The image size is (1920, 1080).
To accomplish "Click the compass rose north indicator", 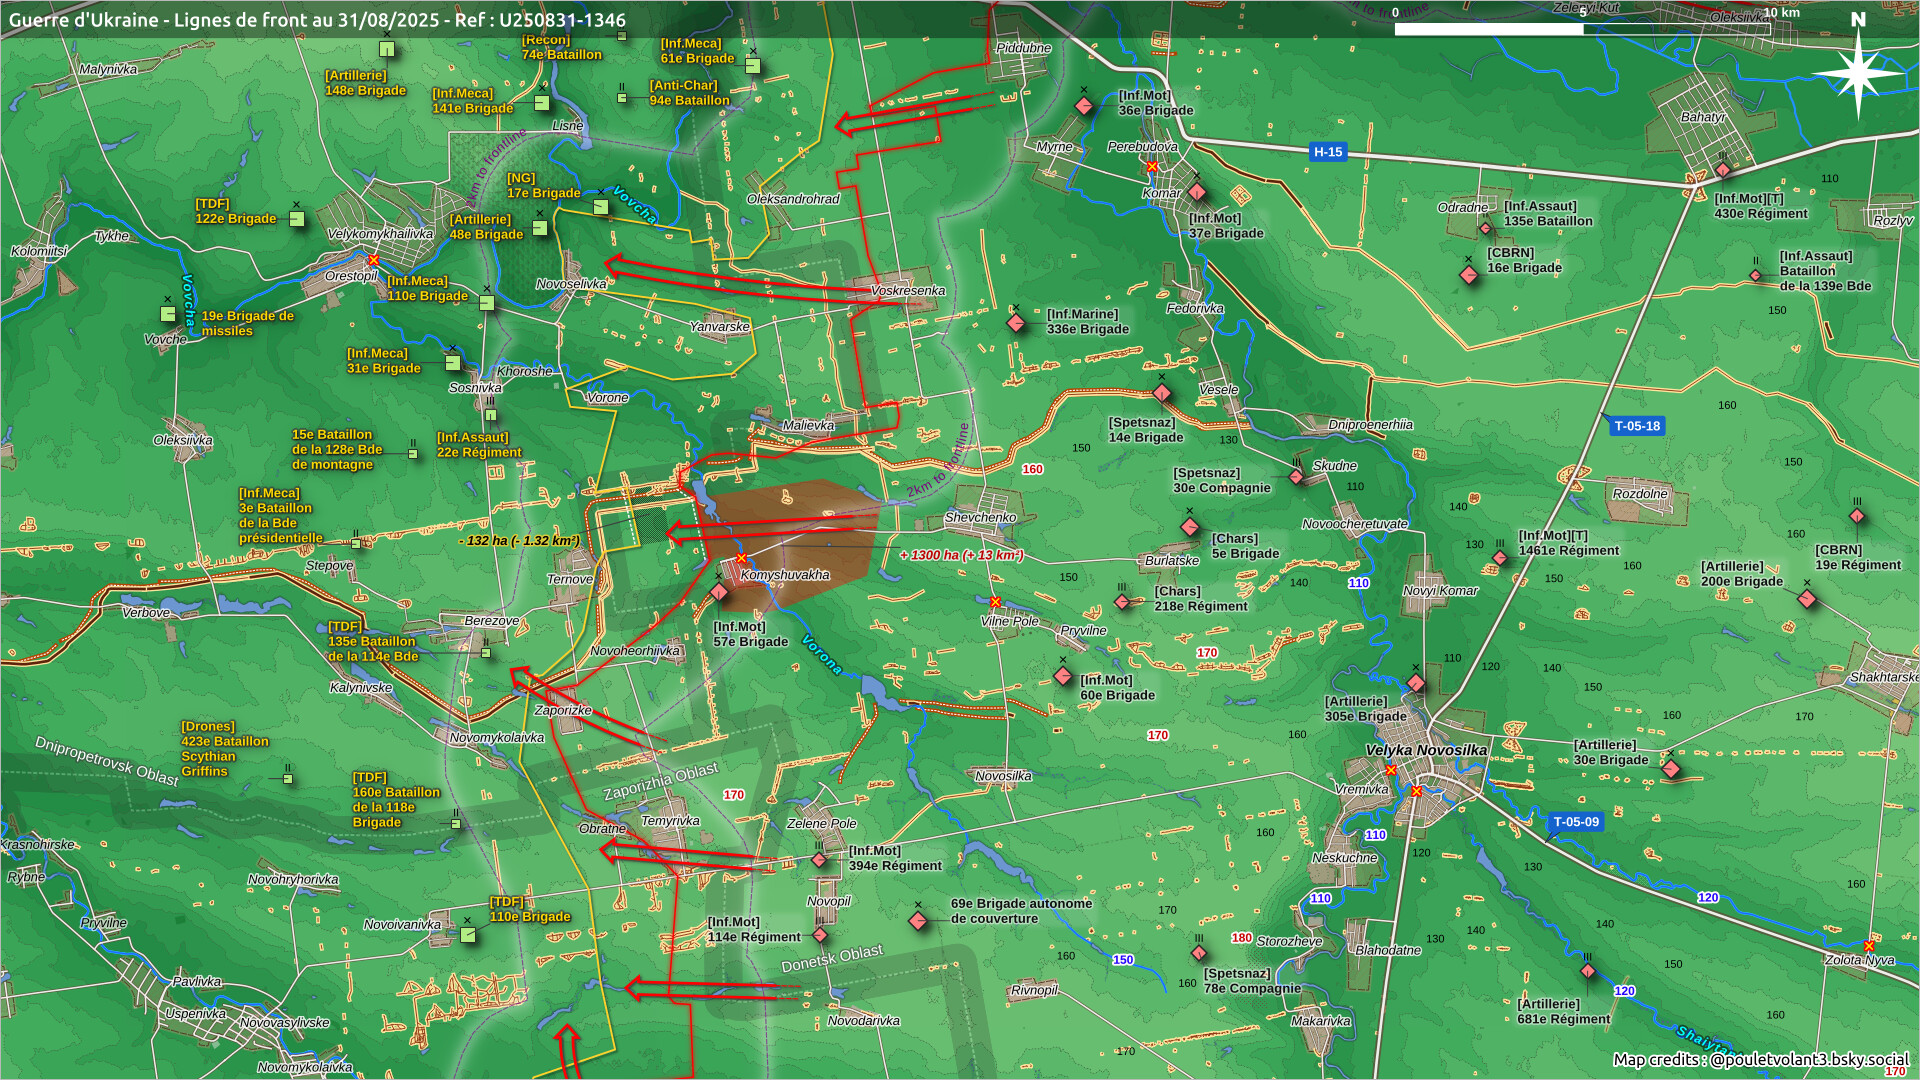I will pos(1858,72).
